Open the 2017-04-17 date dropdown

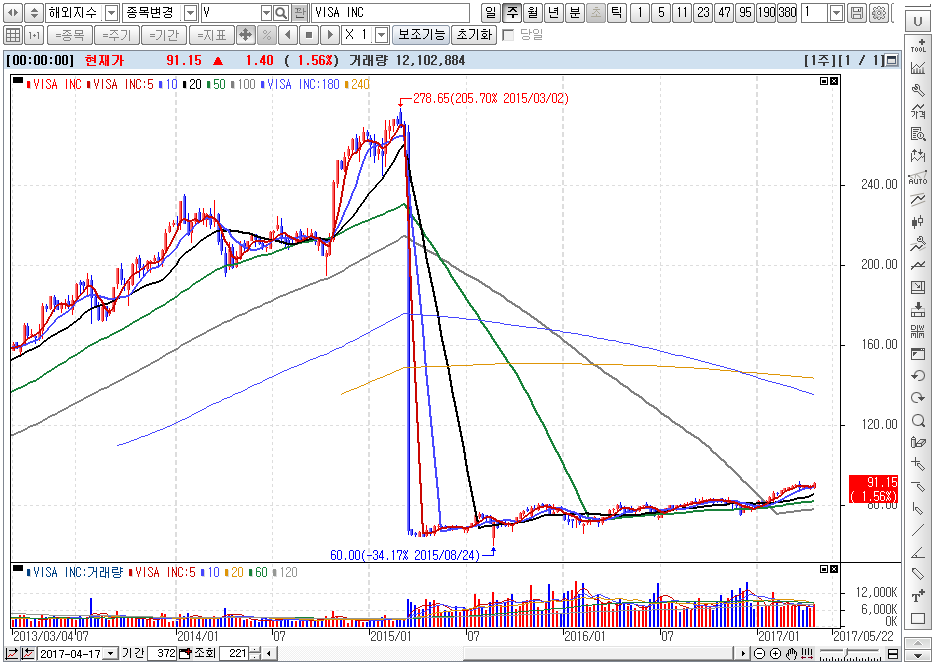110,654
